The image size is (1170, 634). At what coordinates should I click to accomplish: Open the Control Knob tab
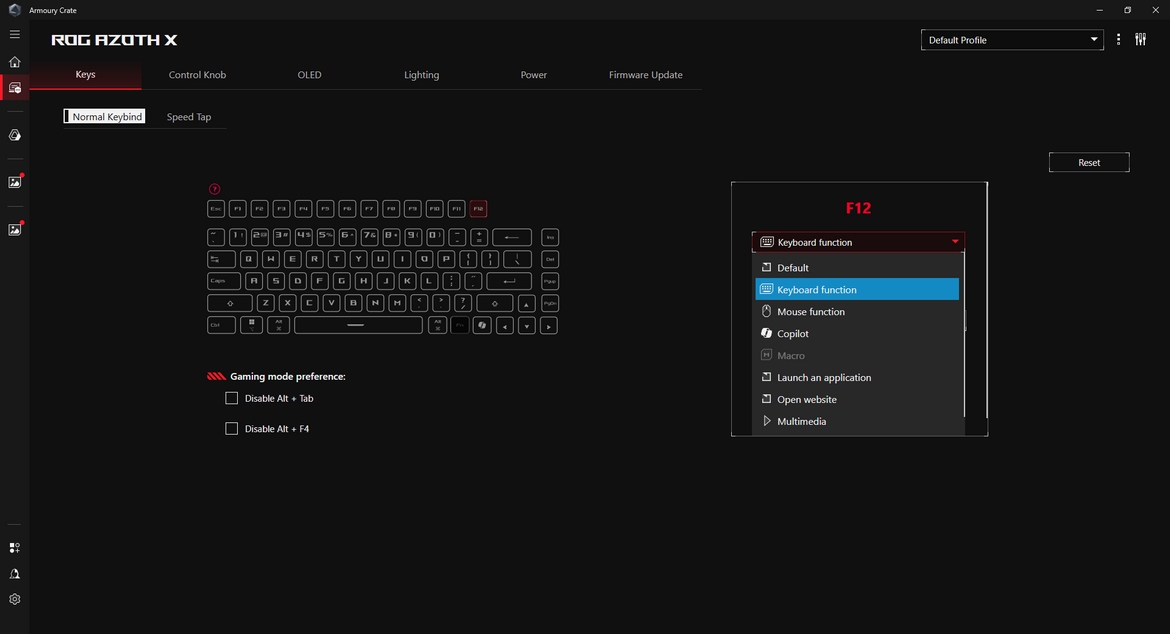pyautogui.click(x=197, y=75)
